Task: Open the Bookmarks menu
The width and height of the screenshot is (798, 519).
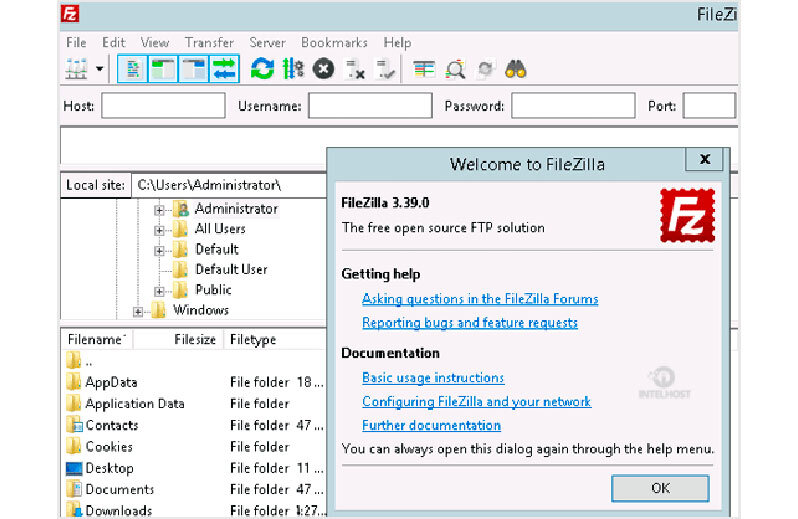Action: click(x=334, y=42)
